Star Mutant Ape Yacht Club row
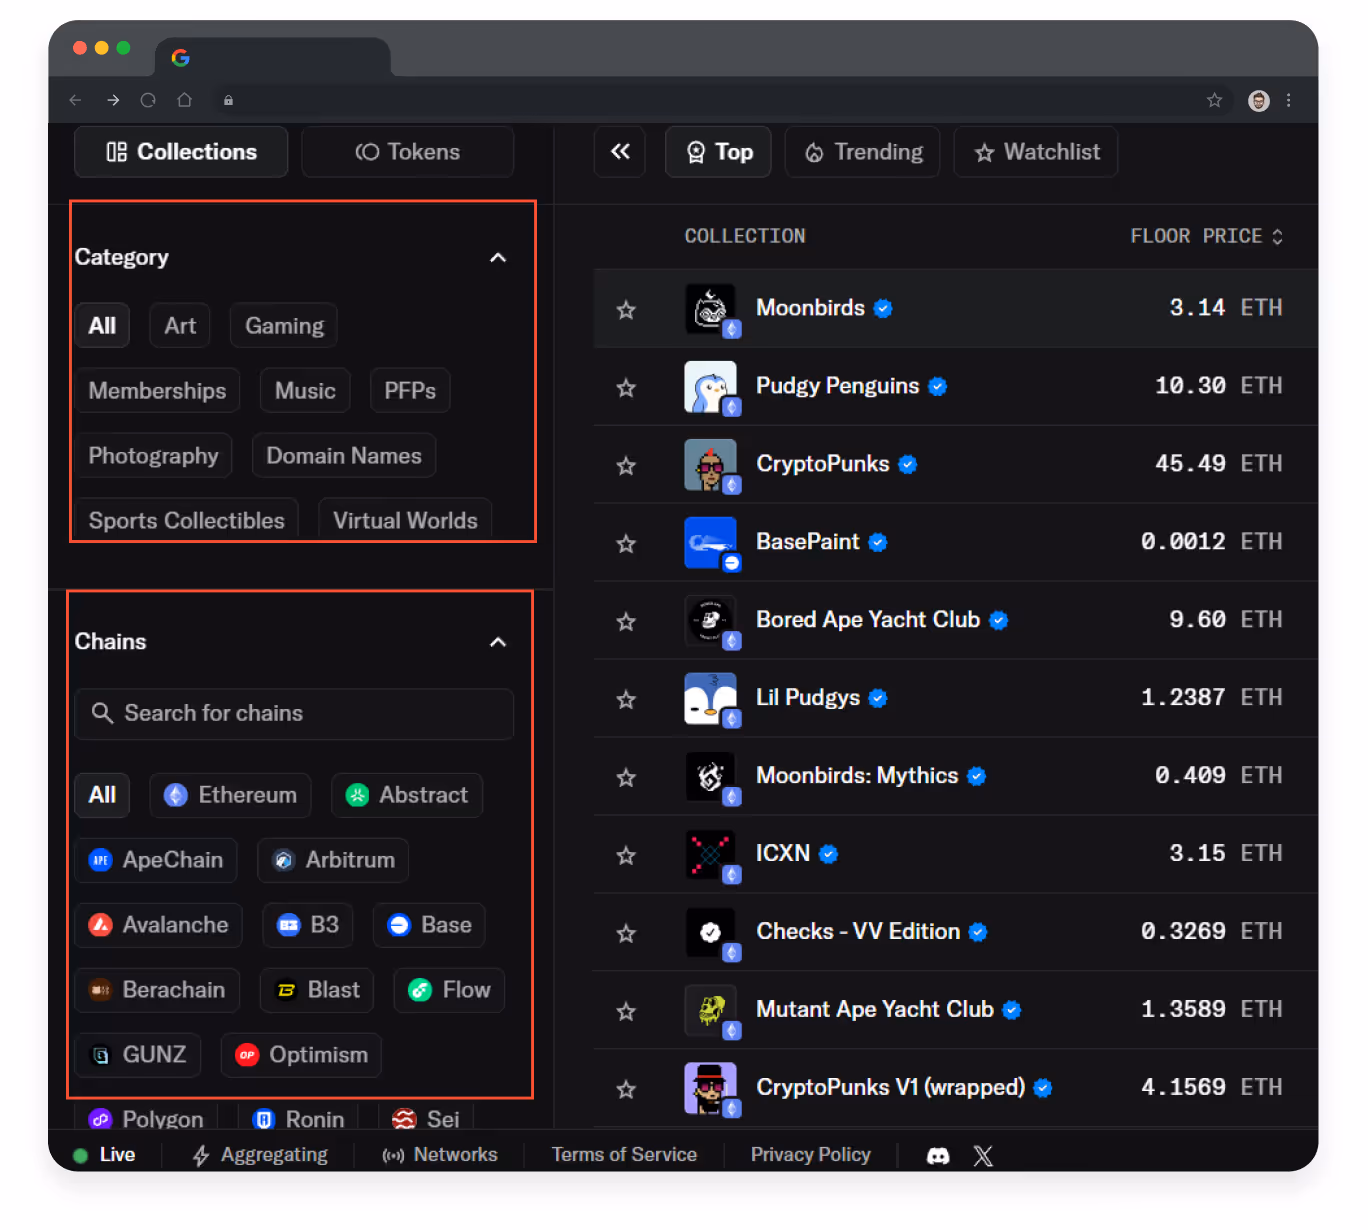 pyautogui.click(x=626, y=1012)
